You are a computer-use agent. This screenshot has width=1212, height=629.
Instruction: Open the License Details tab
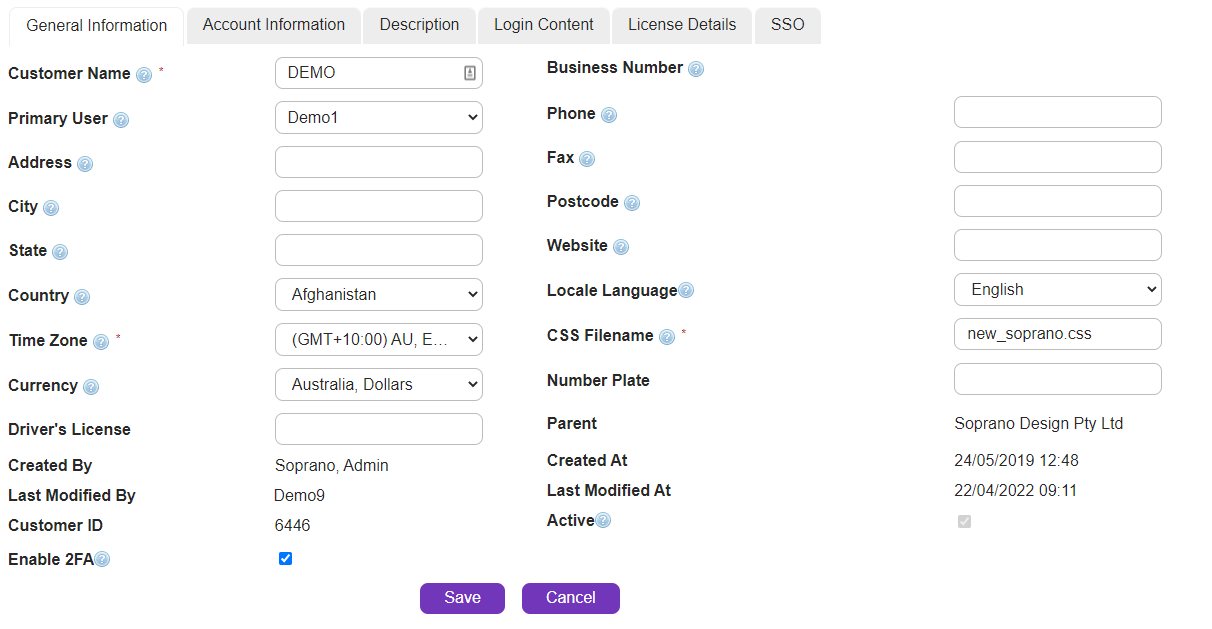pyautogui.click(x=682, y=25)
